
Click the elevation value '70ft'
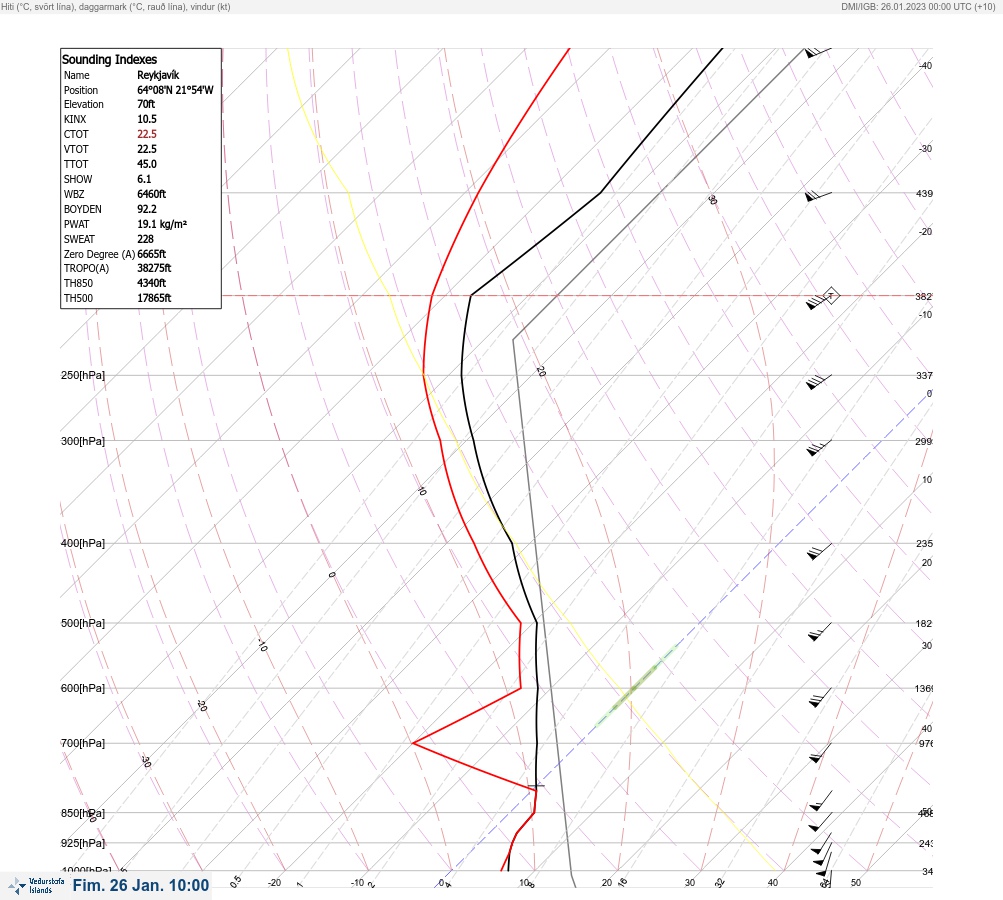tap(146, 104)
